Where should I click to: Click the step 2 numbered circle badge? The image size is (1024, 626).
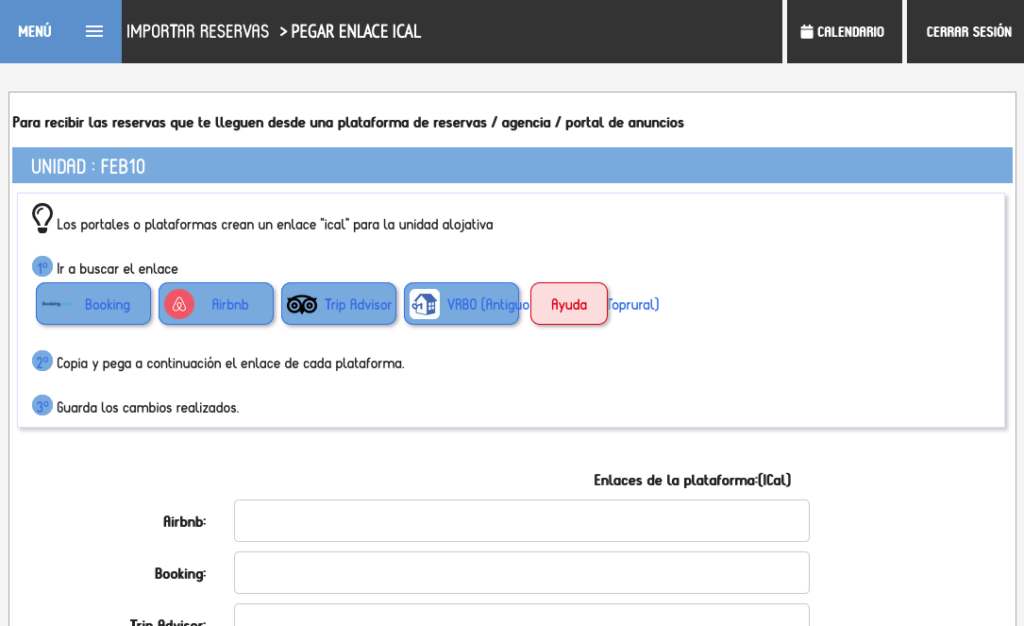click(x=41, y=361)
